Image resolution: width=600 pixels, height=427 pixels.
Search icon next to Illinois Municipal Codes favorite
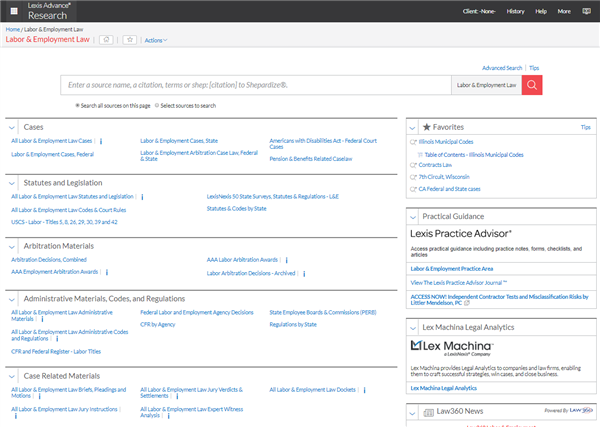(x=413, y=142)
